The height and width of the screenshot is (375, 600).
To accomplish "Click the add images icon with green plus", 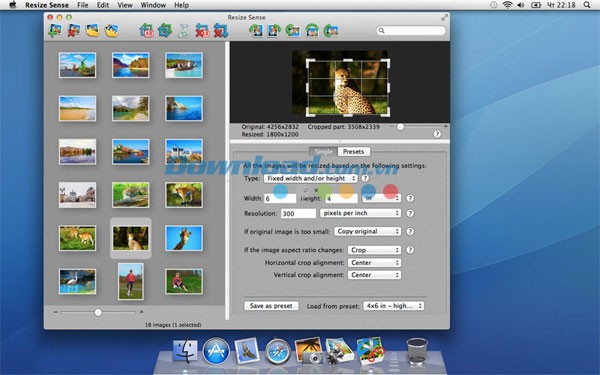I will point(55,30).
